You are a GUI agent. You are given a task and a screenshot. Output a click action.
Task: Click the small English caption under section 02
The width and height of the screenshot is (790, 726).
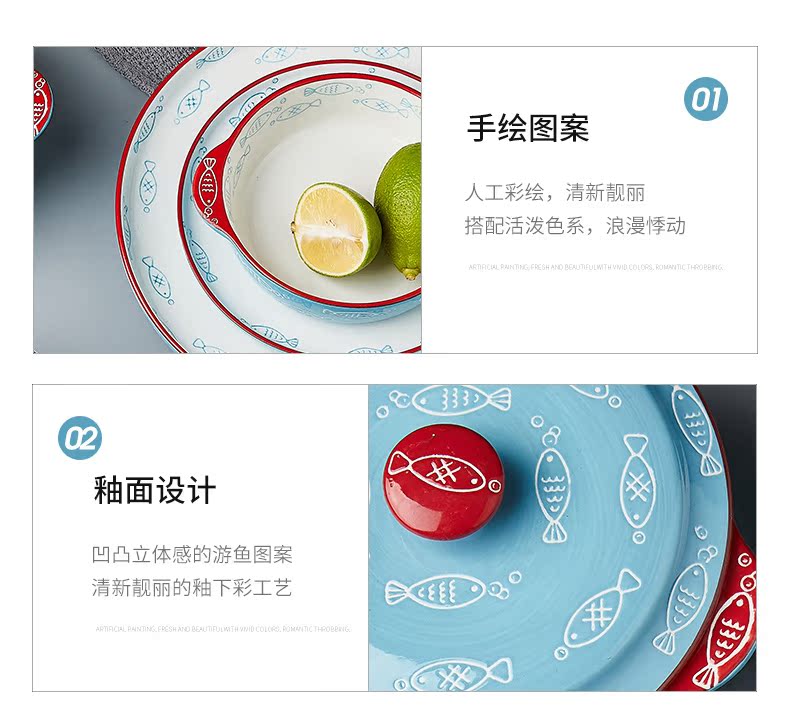(223, 629)
